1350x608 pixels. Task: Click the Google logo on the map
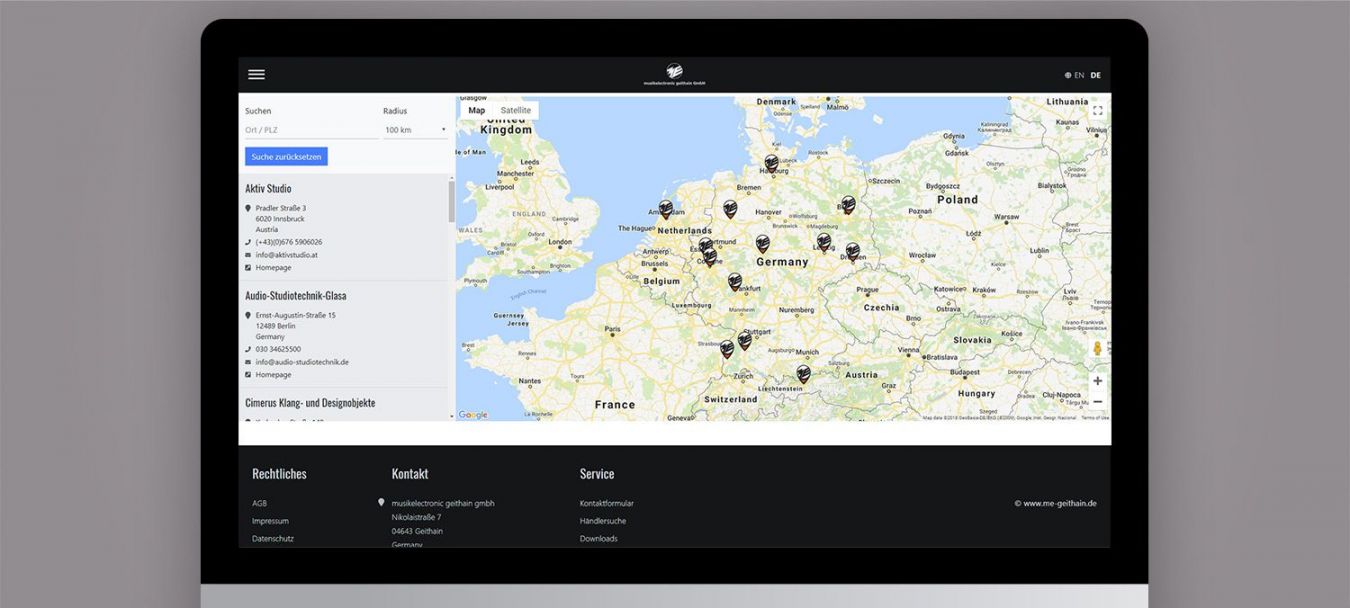(473, 415)
